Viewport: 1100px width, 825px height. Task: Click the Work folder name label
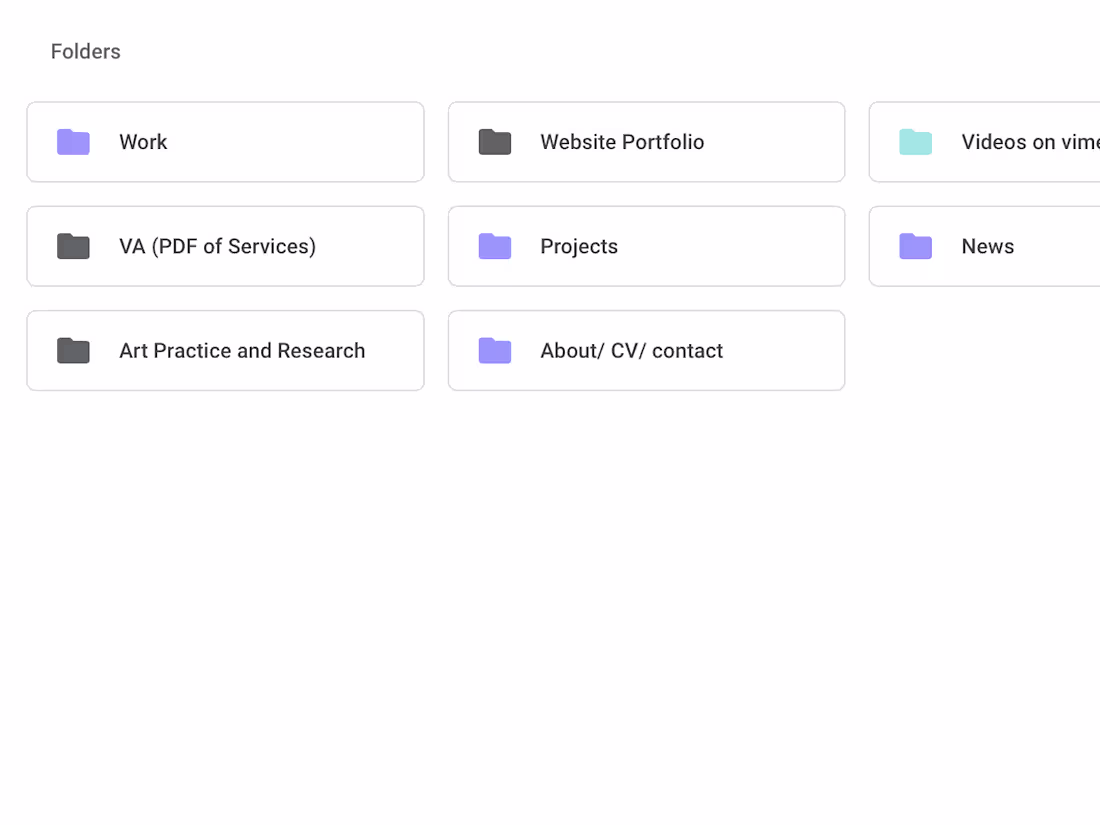(x=143, y=142)
